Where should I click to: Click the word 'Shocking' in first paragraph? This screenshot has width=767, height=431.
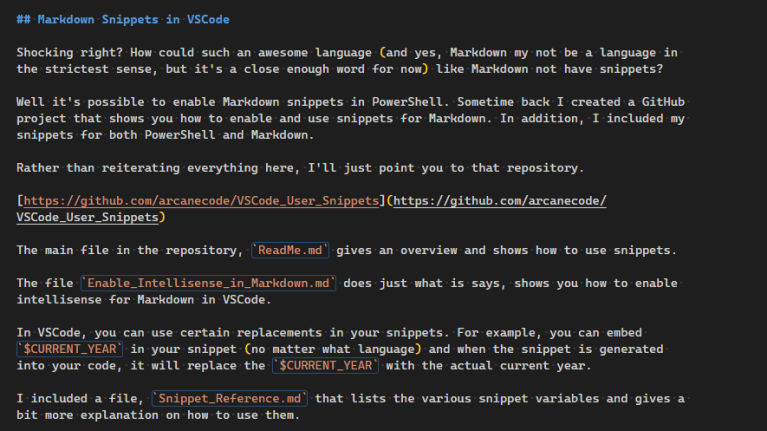(45, 53)
